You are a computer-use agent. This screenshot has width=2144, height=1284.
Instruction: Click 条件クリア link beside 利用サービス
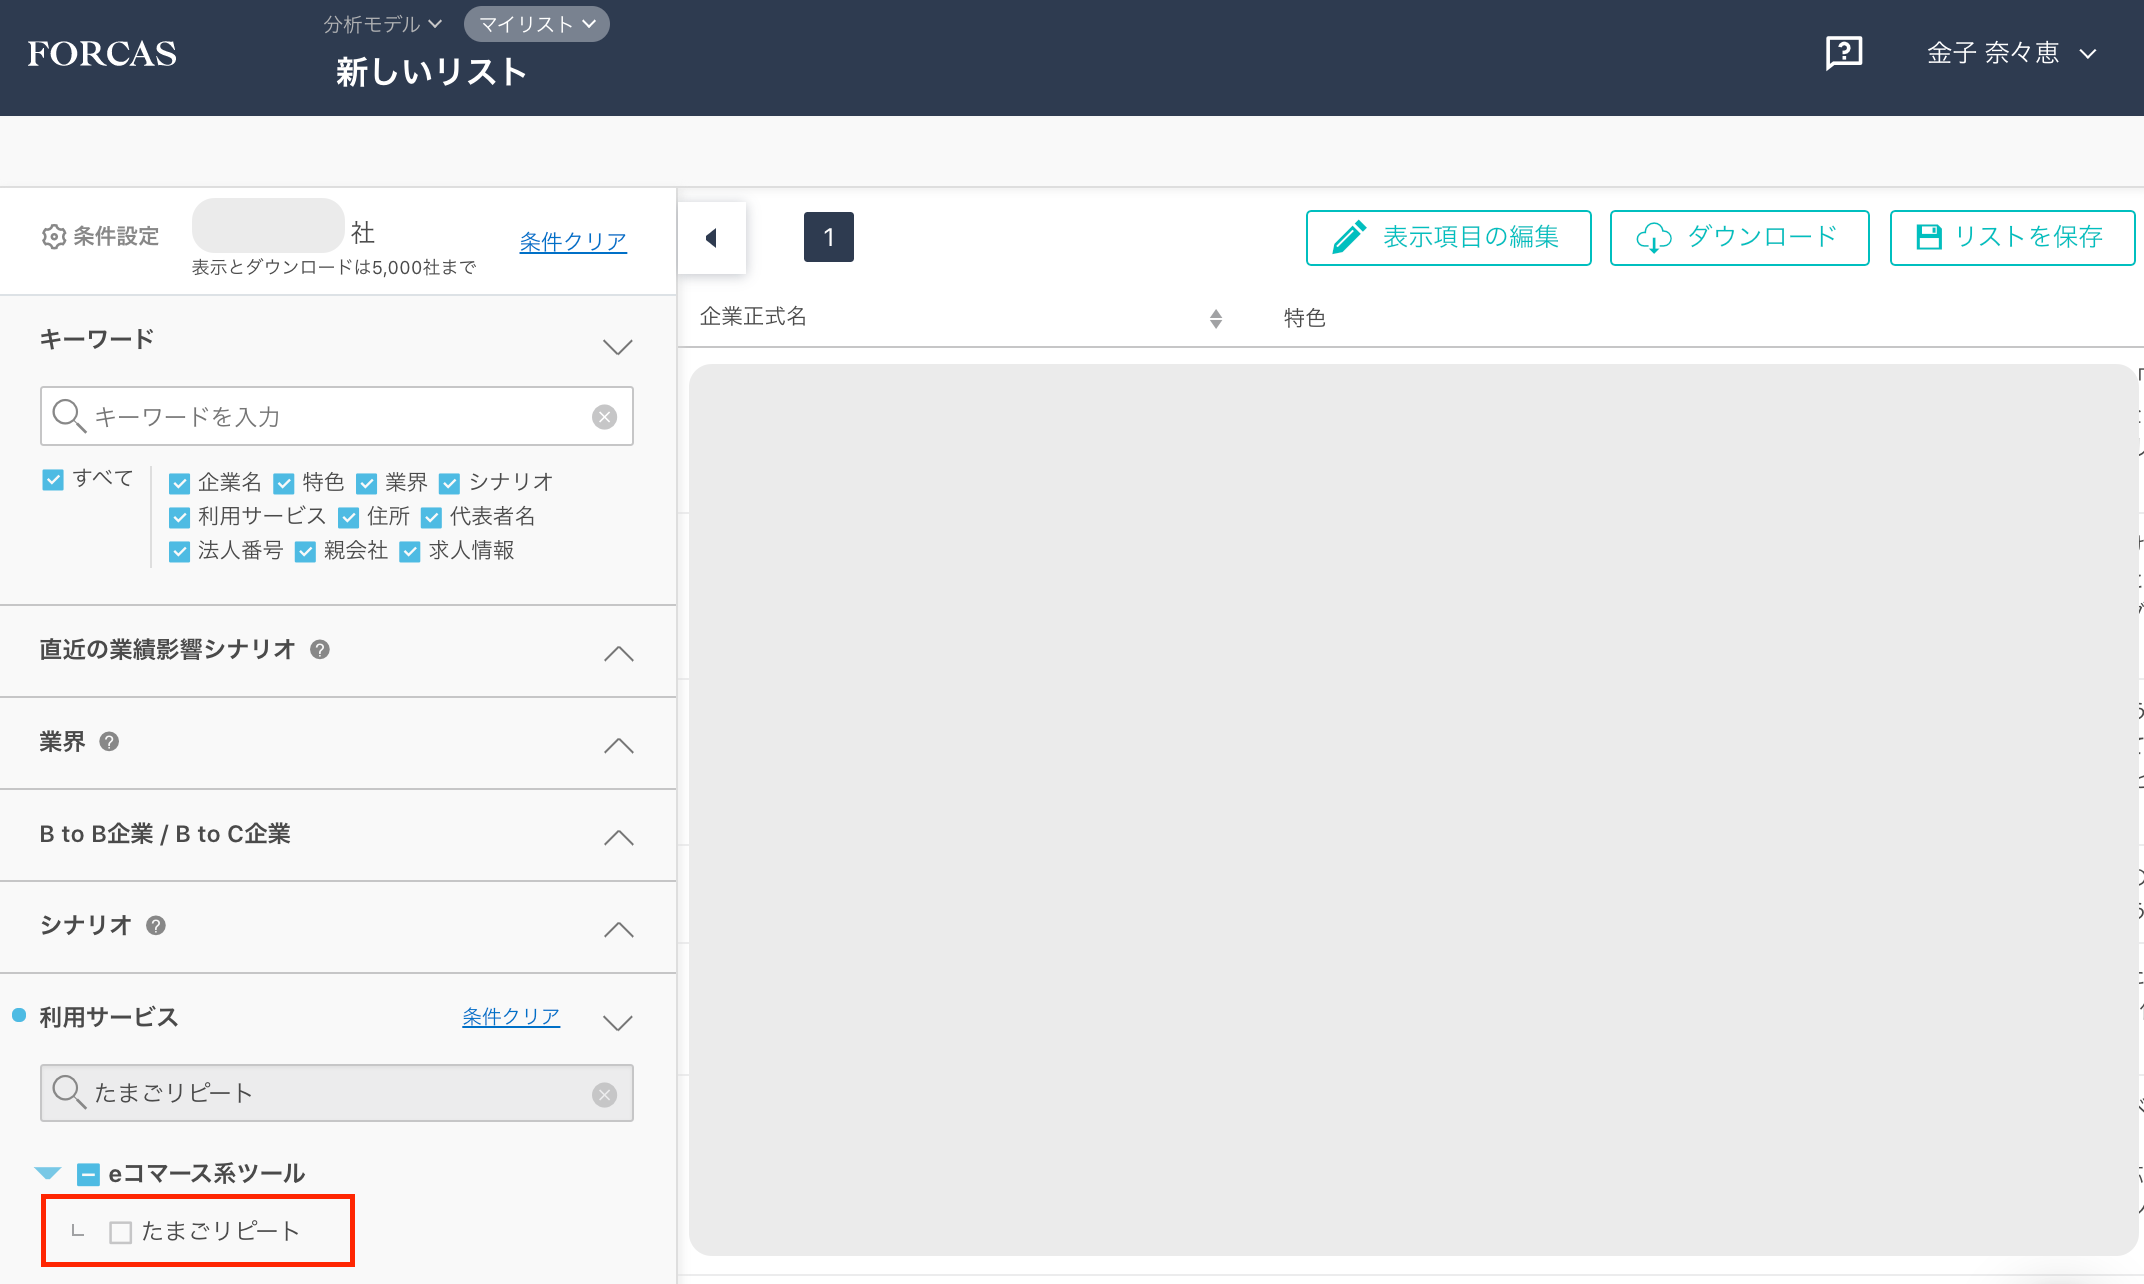click(x=510, y=1017)
